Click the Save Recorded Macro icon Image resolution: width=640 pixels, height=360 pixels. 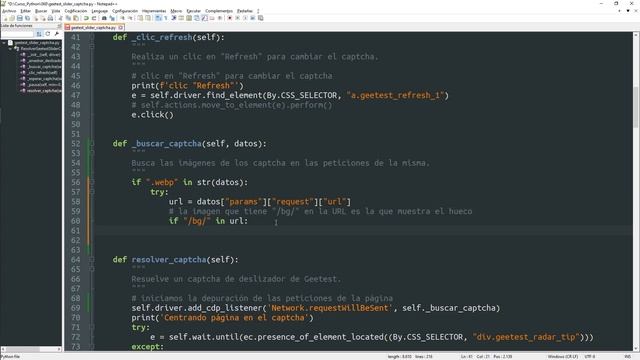261,18
